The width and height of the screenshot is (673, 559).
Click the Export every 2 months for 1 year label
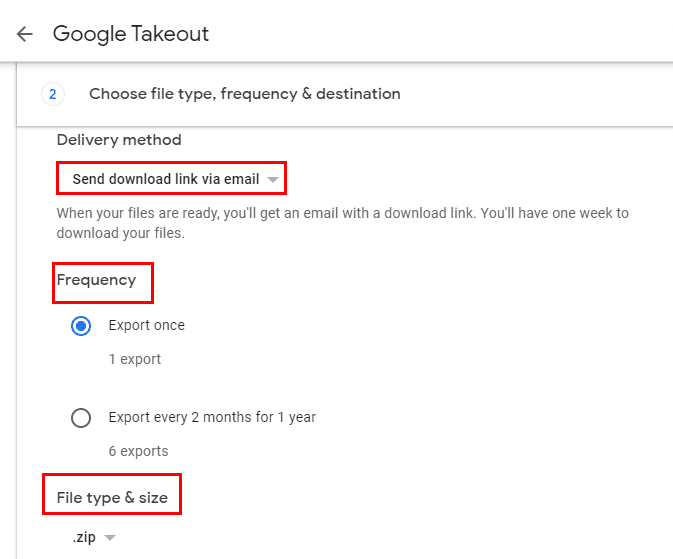tap(212, 417)
